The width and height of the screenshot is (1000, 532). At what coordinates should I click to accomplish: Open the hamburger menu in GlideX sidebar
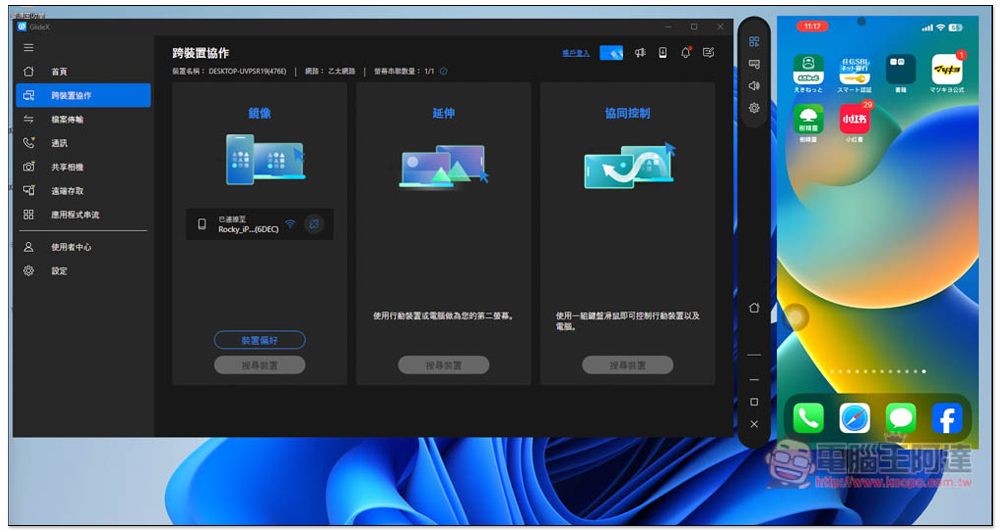(x=29, y=48)
